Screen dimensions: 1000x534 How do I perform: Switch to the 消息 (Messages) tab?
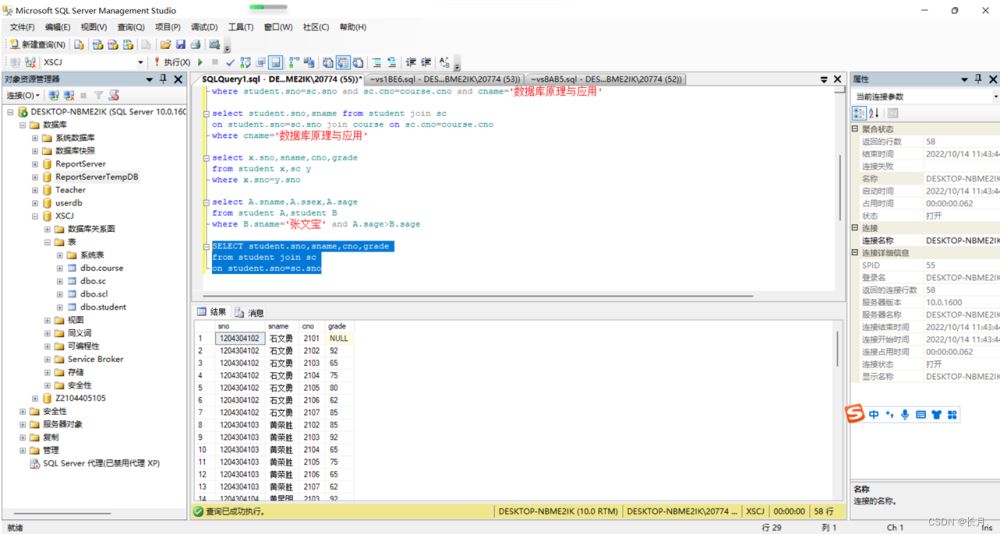coord(250,312)
